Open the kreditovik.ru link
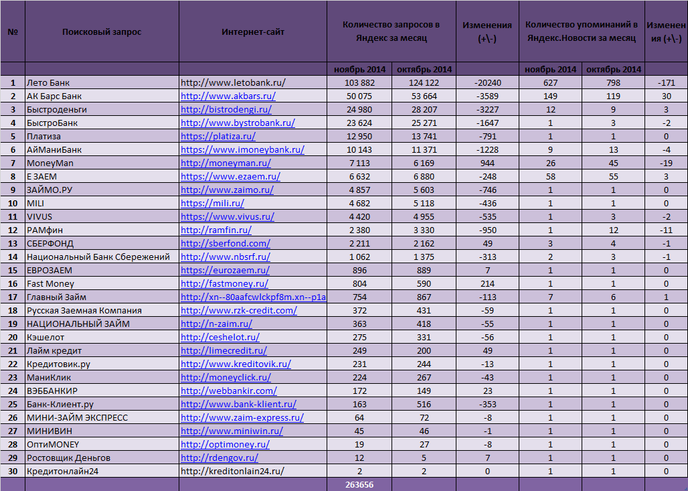This screenshot has width=688, height=491. coord(236,364)
